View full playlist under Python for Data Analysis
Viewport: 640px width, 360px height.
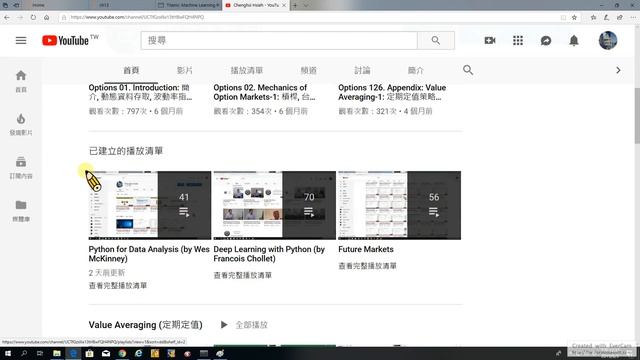coord(118,286)
